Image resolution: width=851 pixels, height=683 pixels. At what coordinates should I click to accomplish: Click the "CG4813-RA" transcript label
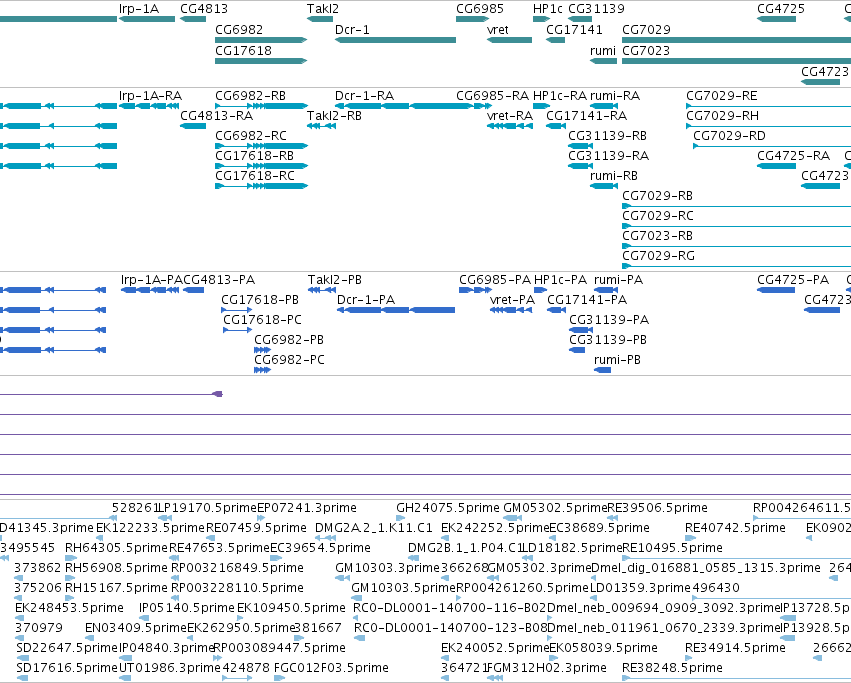217,116
